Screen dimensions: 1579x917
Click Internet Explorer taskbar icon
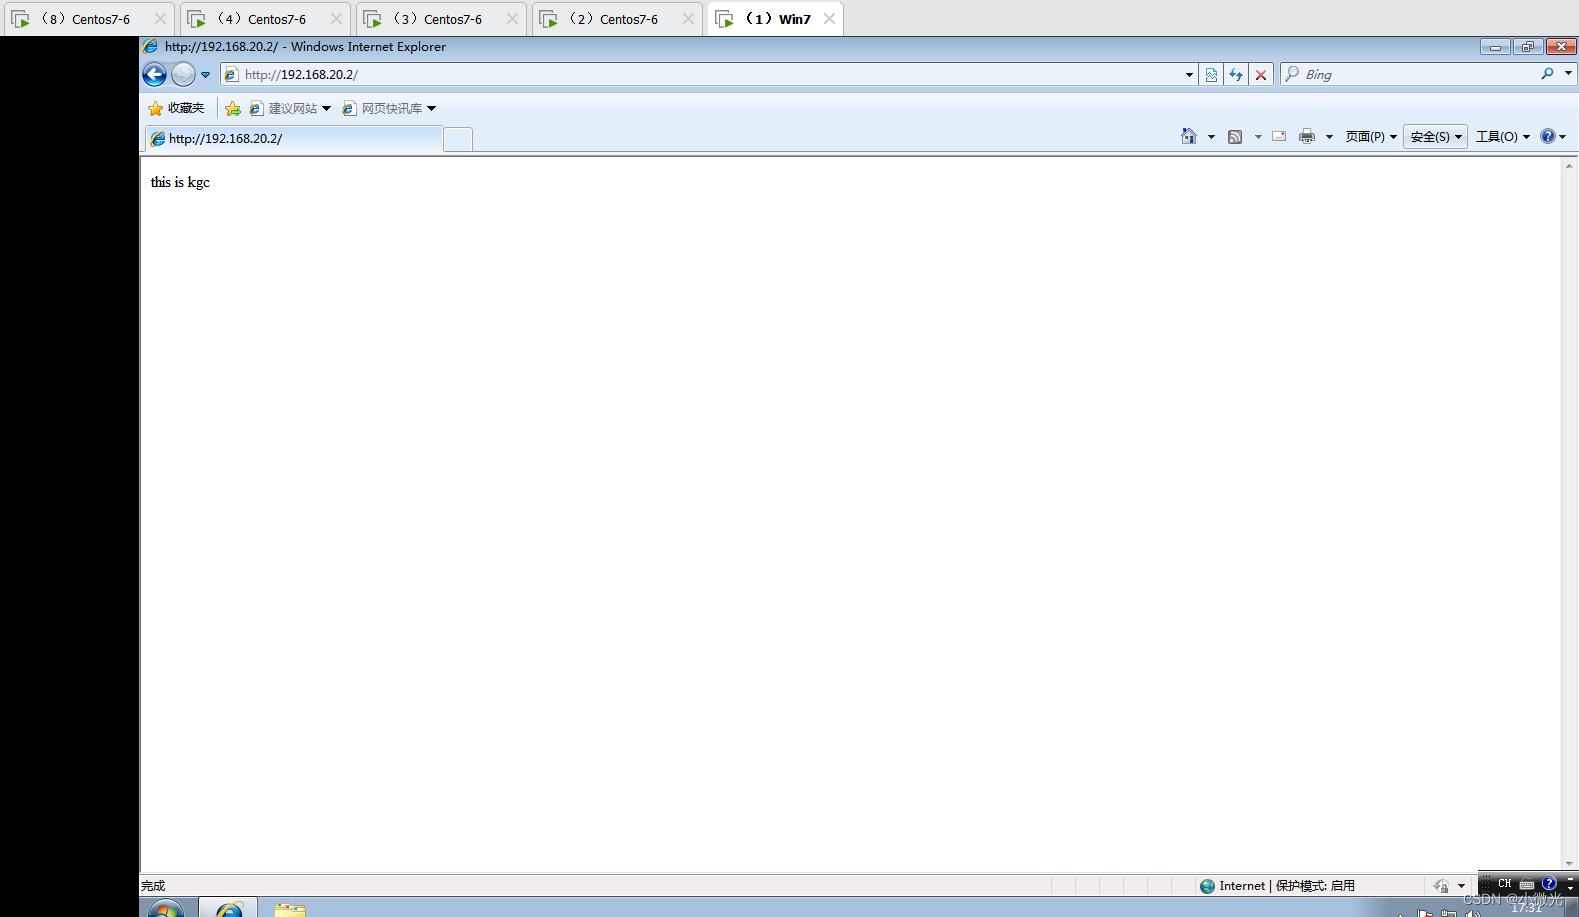229,908
